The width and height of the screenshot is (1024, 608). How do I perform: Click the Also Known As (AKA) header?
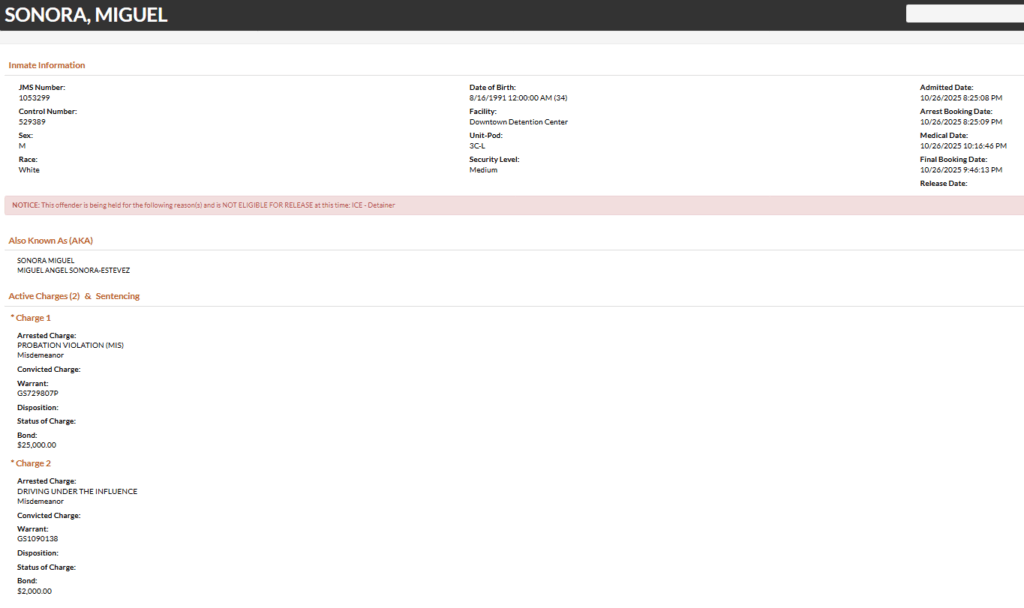coord(51,241)
